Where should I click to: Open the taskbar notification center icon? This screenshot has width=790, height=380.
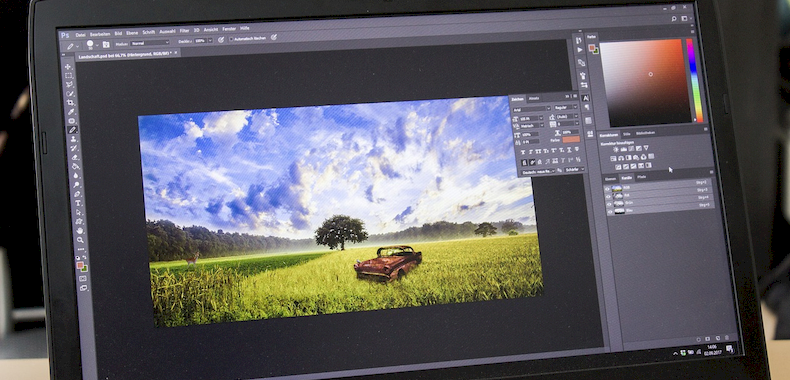click(729, 349)
